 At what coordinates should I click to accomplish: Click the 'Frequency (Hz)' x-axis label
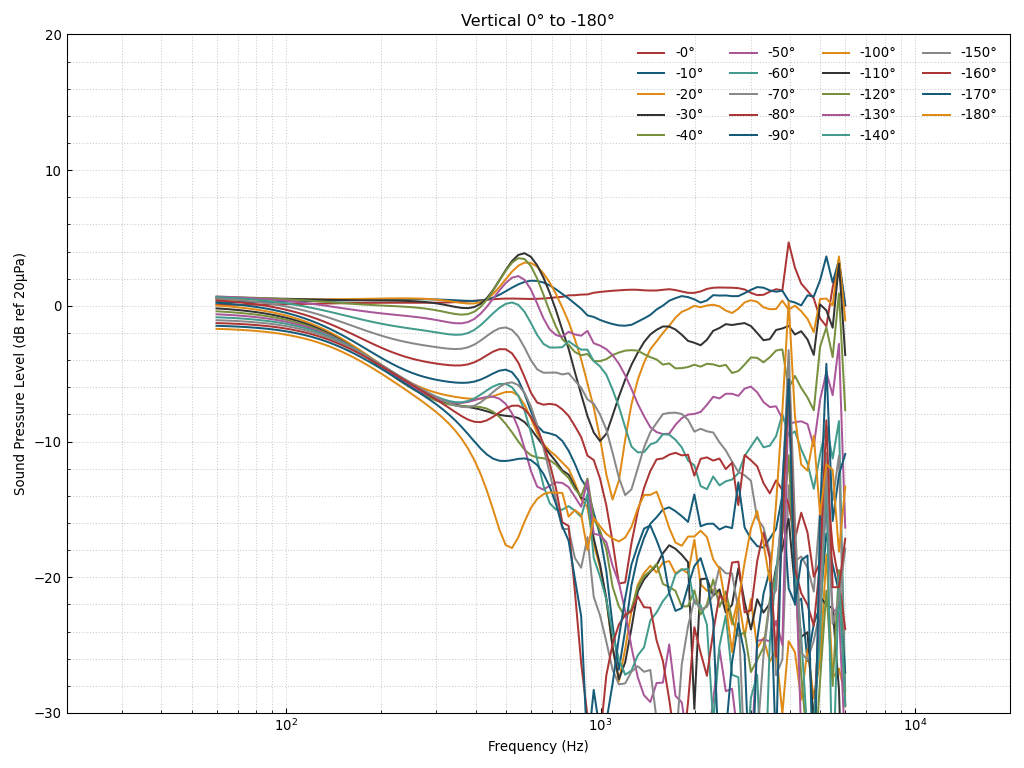coord(537,746)
